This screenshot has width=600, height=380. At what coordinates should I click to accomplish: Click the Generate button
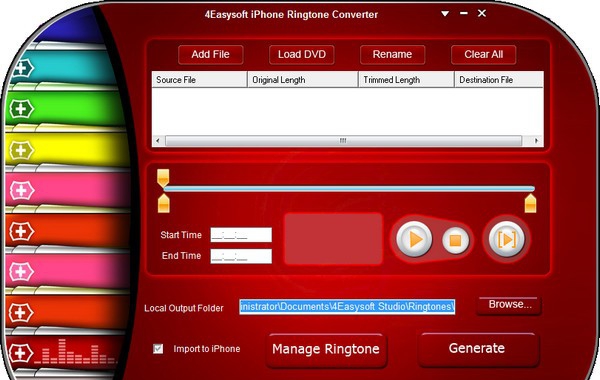coord(478,349)
